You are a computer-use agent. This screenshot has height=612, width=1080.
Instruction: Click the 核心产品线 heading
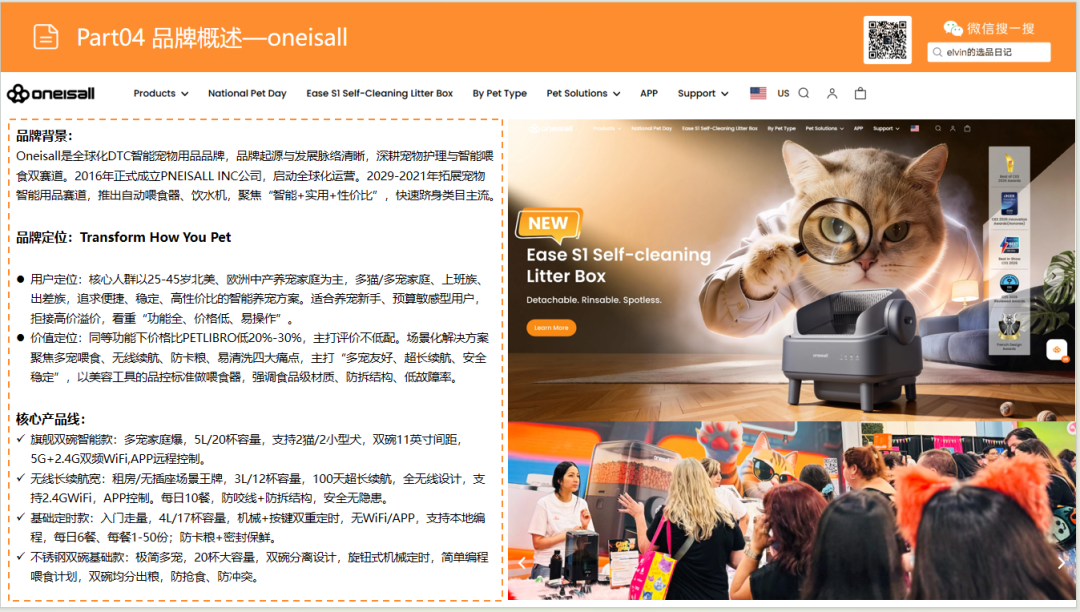pyautogui.click(x=50, y=419)
